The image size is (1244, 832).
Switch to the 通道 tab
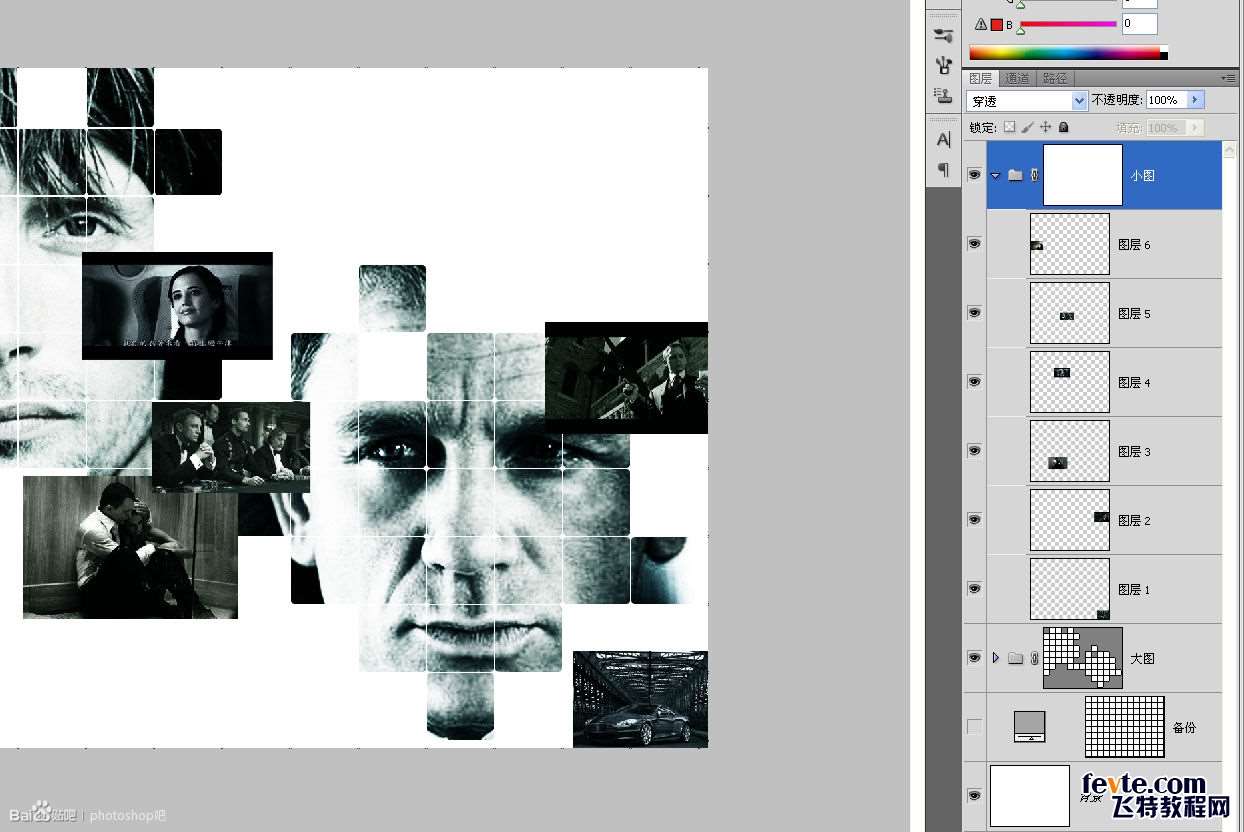pos(1017,78)
